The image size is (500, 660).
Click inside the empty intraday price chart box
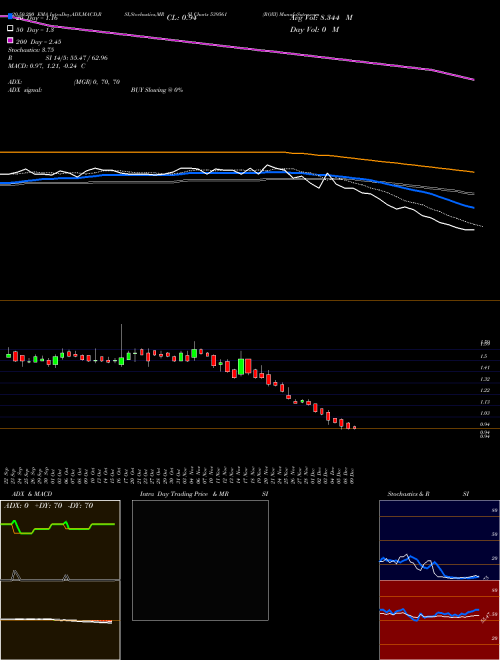pyautogui.click(x=200, y=560)
